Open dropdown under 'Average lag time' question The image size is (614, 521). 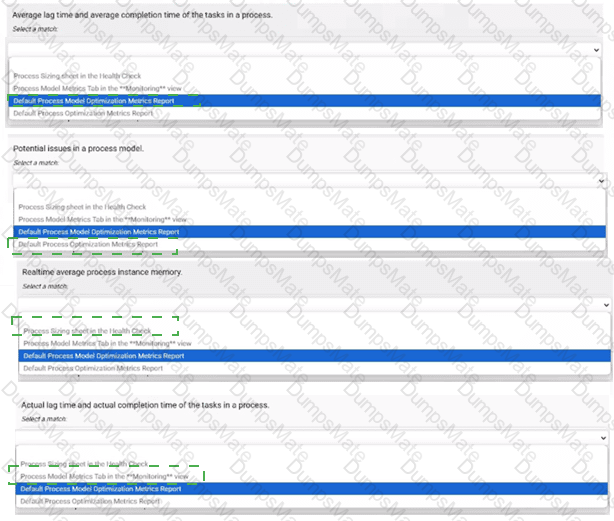(x=598, y=46)
